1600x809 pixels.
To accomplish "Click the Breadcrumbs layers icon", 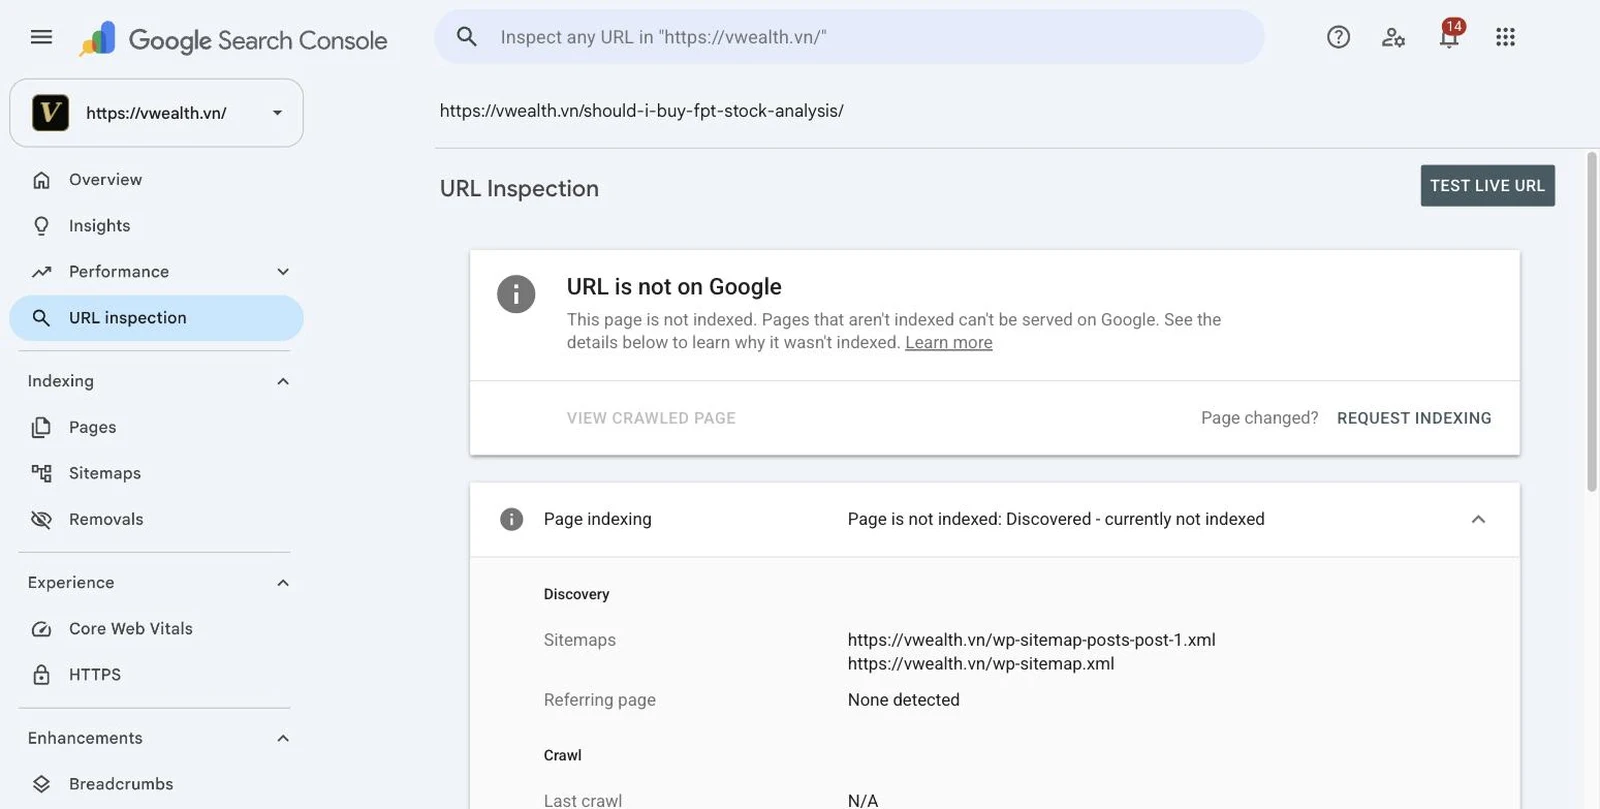I will (41, 784).
